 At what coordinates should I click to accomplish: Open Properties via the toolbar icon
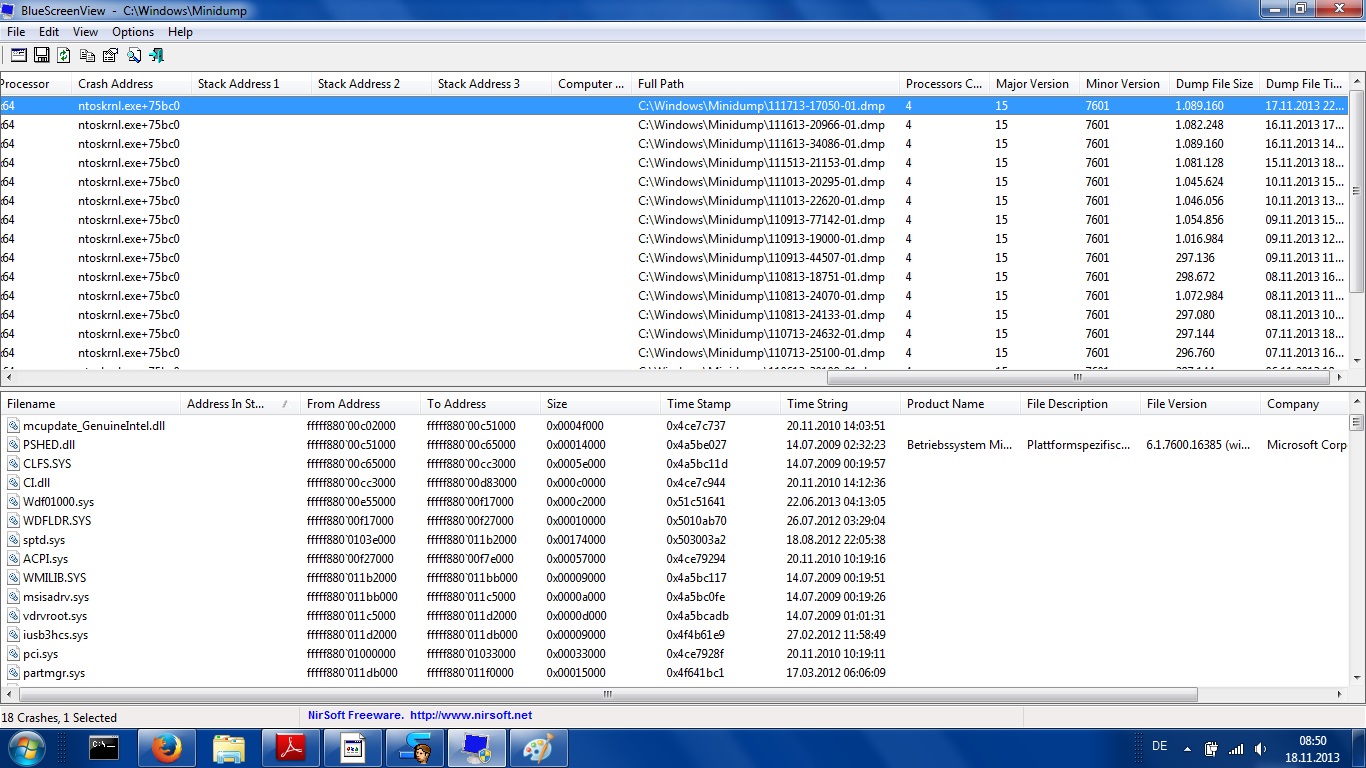click(x=110, y=55)
